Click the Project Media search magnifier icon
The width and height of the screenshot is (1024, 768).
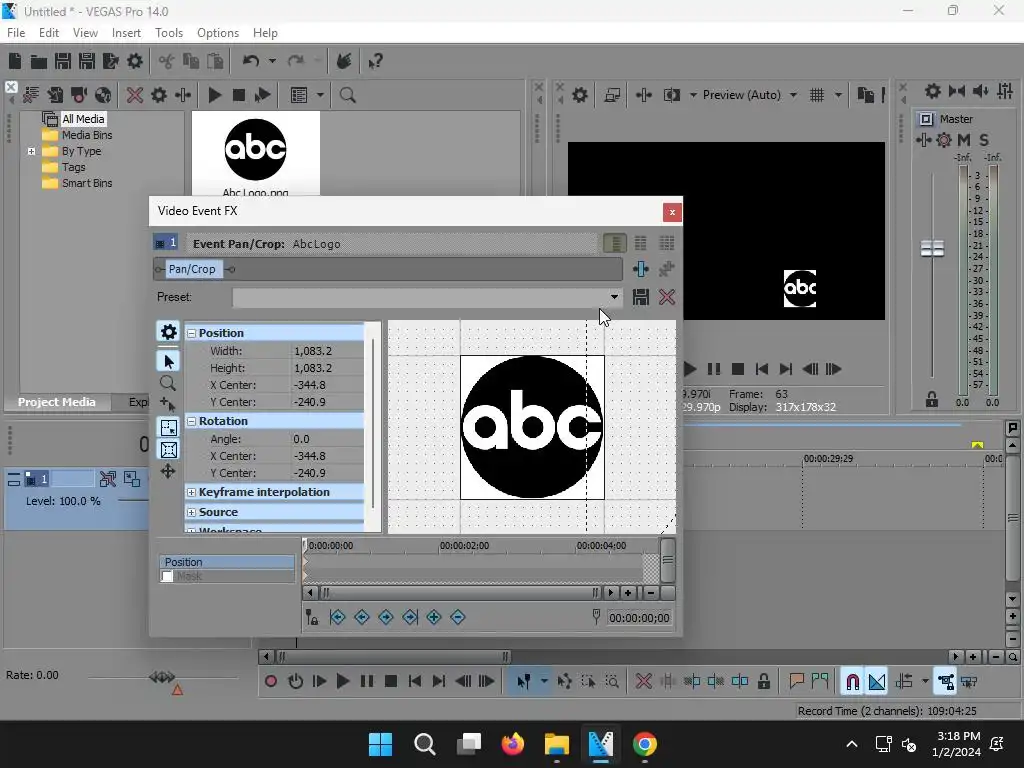pos(347,95)
